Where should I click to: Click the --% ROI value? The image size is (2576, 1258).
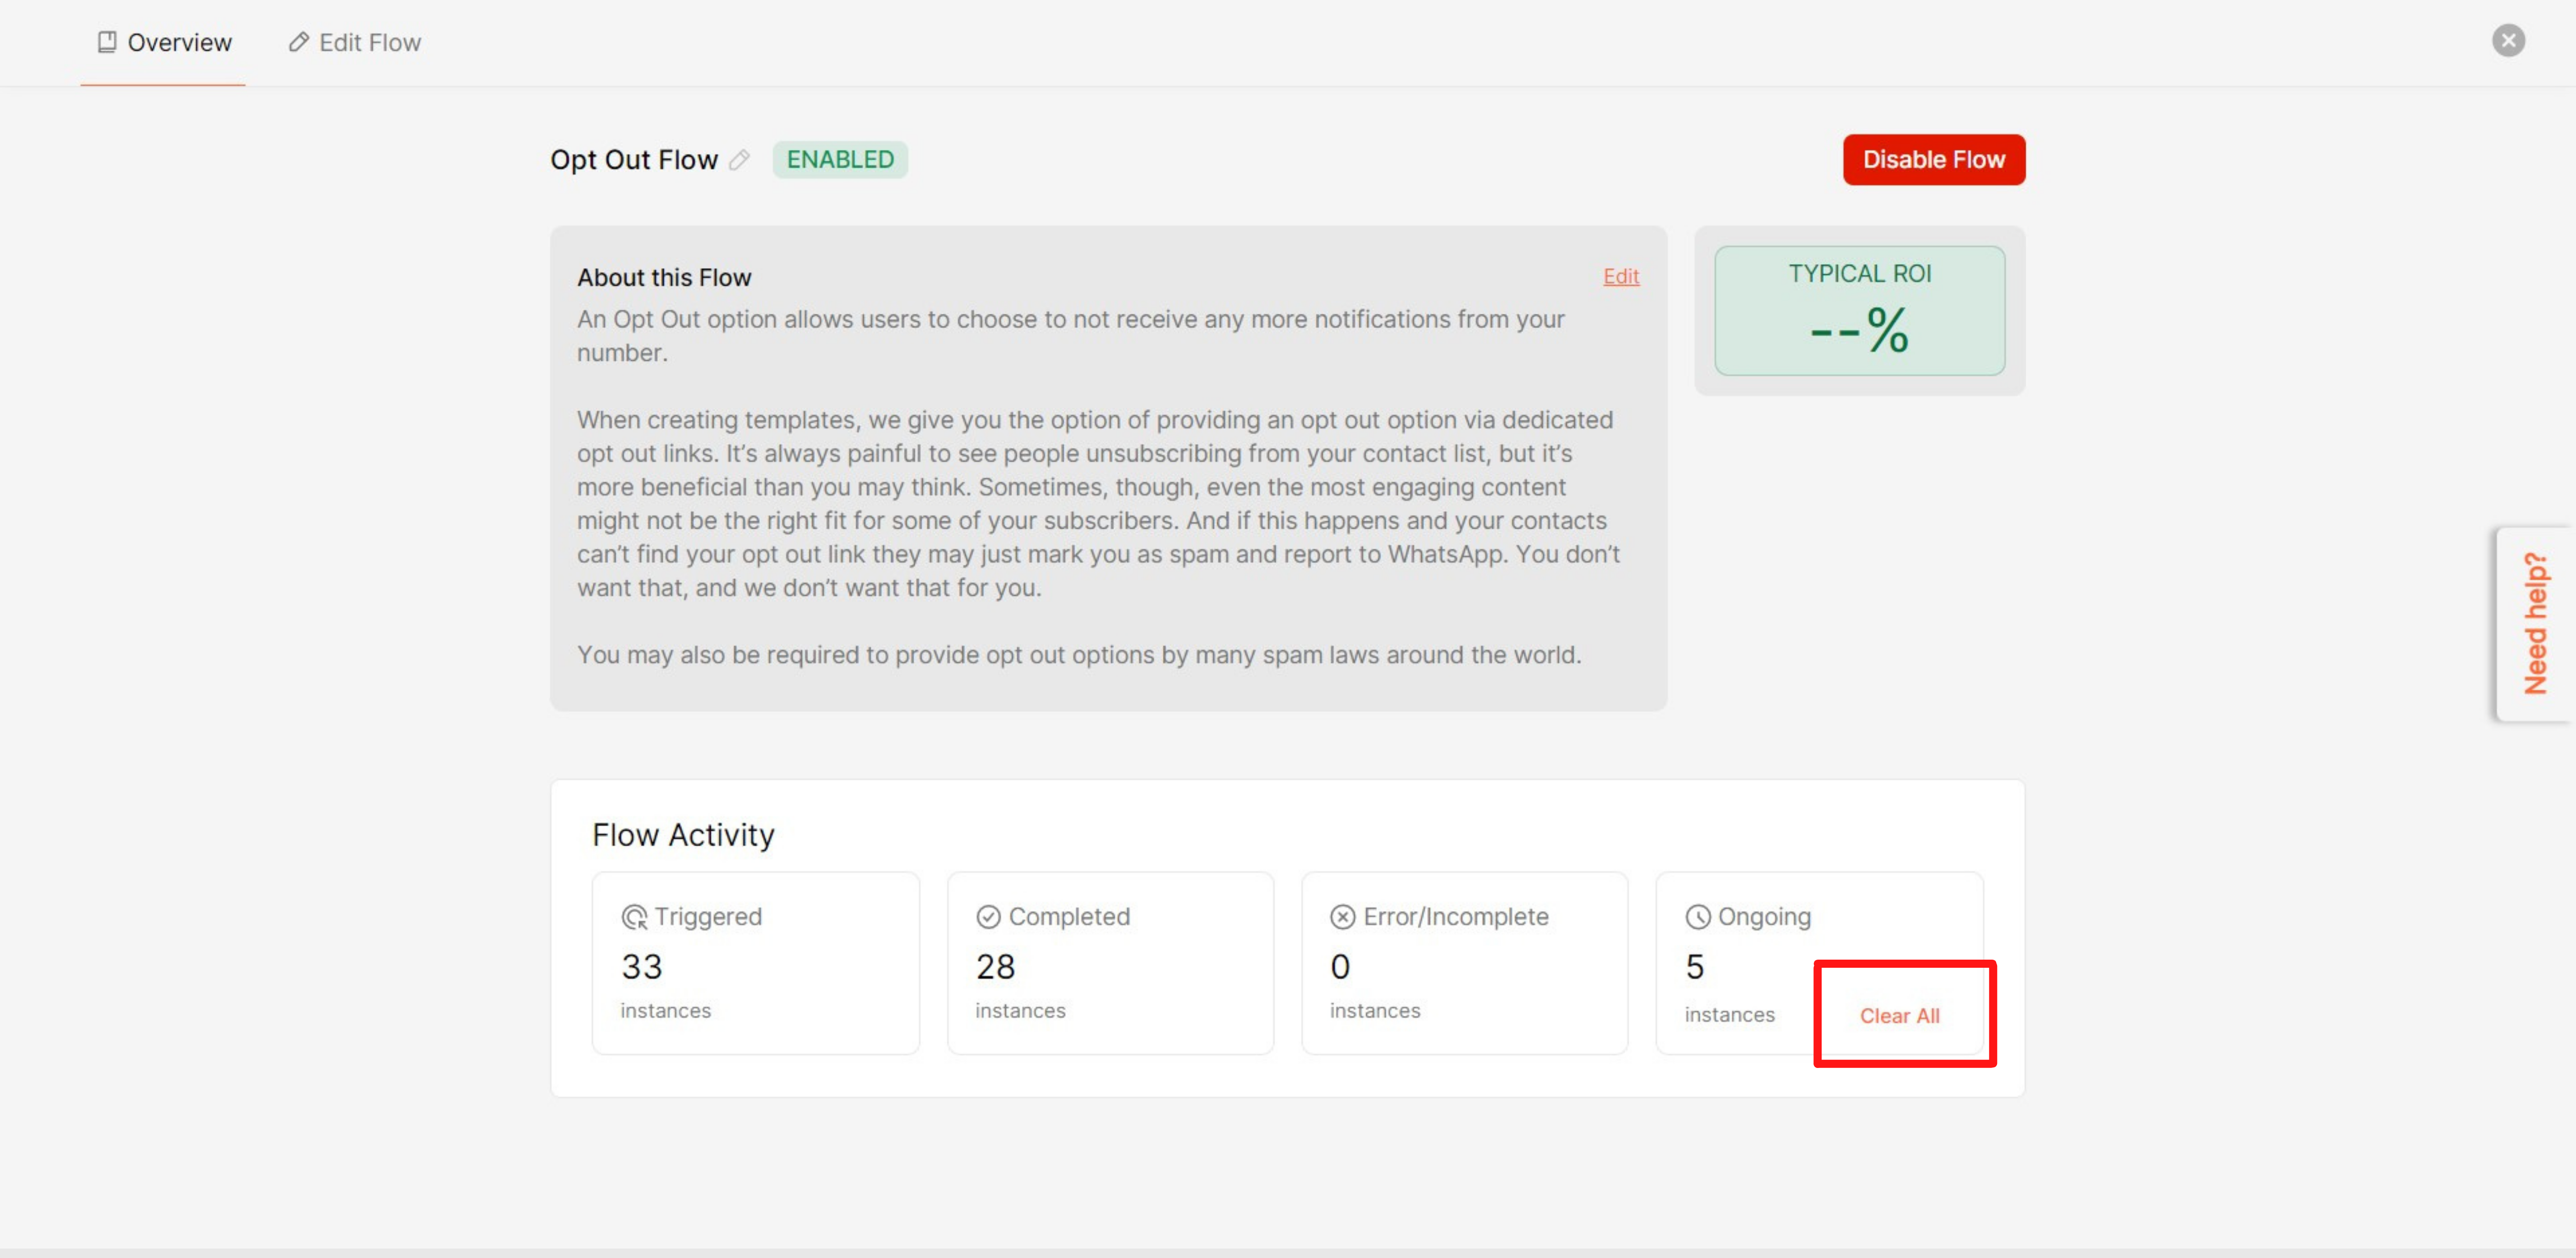(x=1859, y=331)
